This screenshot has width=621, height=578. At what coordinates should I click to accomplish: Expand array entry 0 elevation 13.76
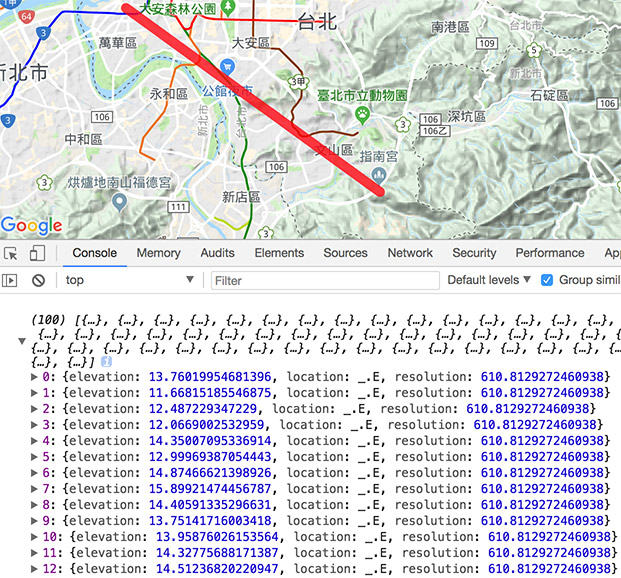point(34,377)
